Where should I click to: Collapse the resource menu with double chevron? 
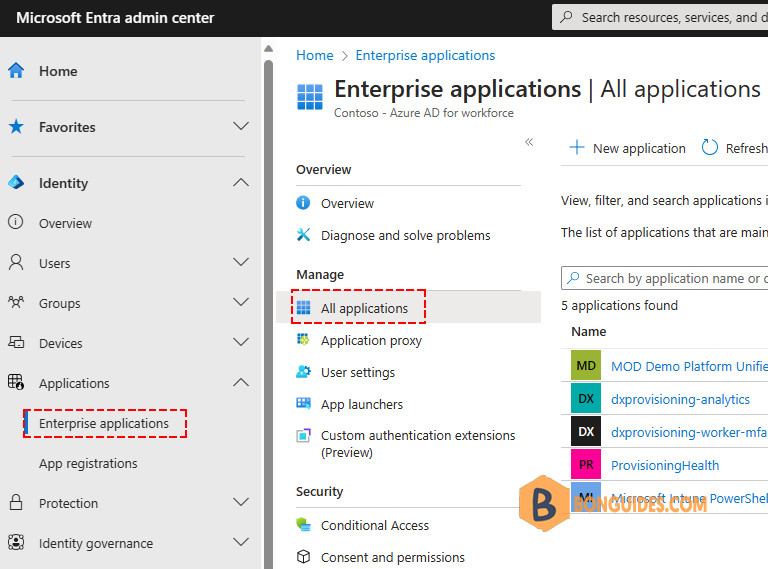[x=529, y=142]
